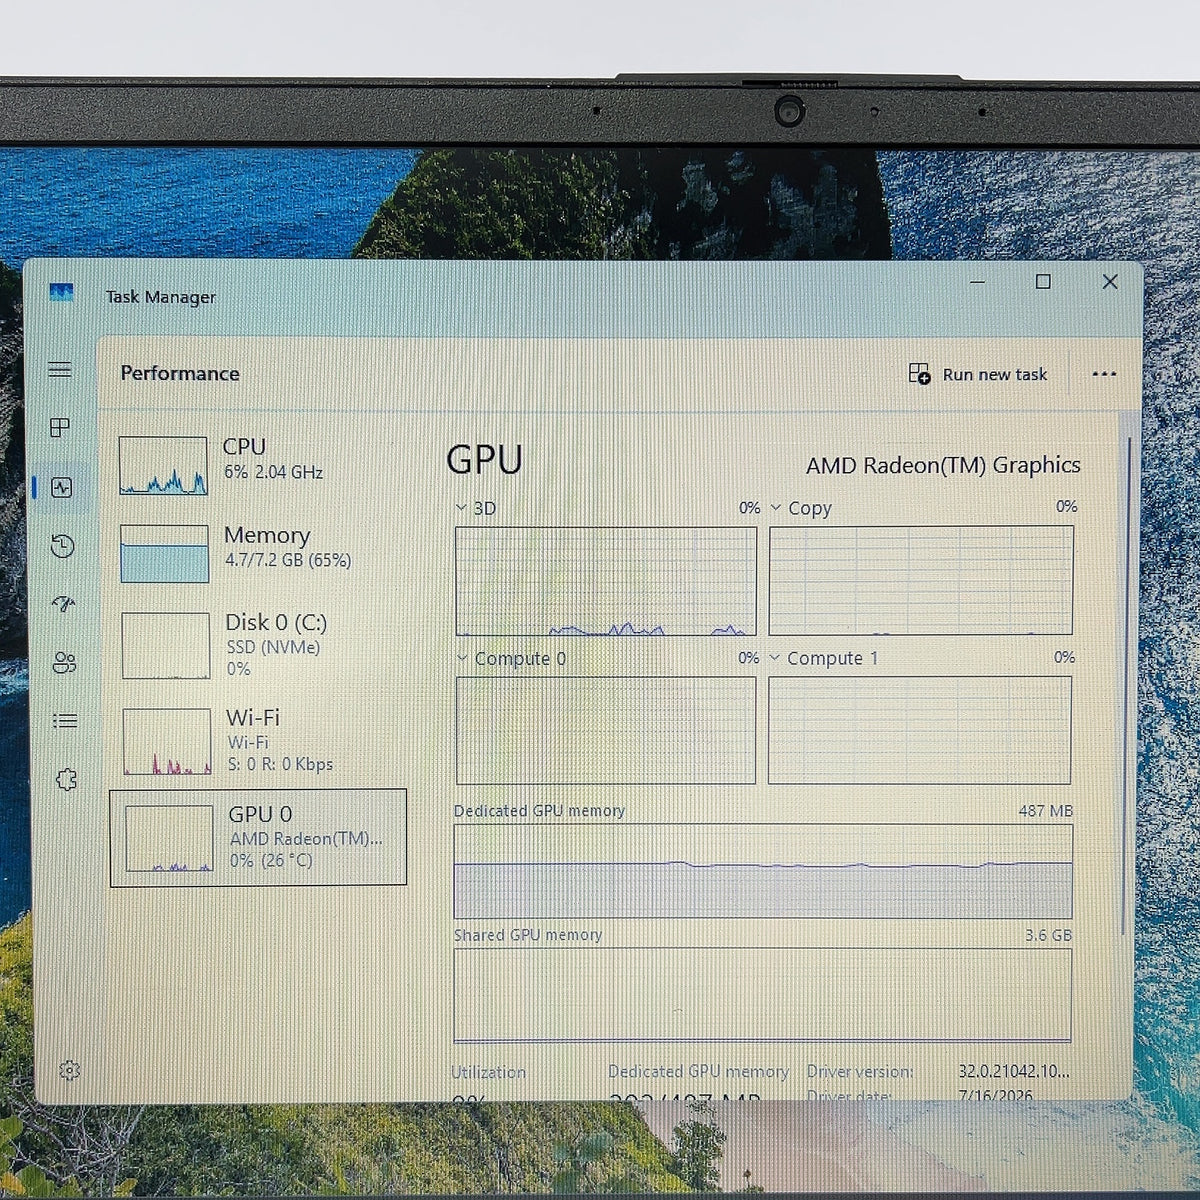Run new task
This screenshot has width=1200, height=1200.
tap(978, 374)
